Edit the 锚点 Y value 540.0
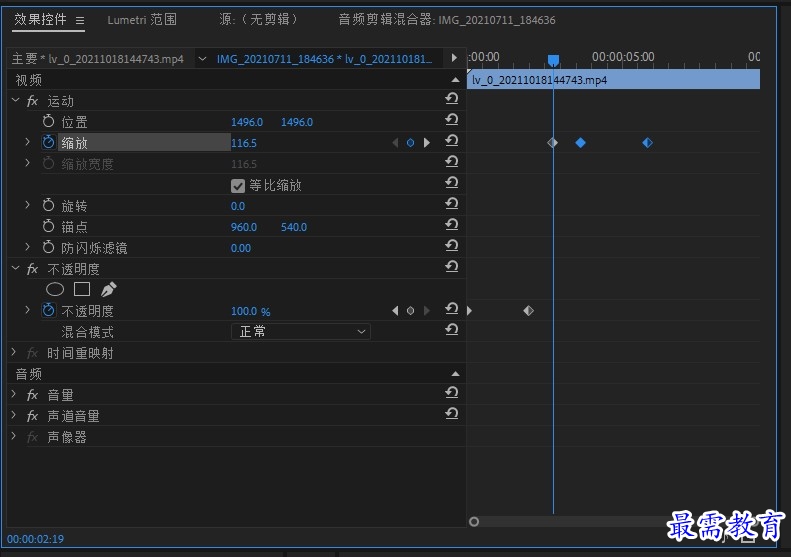 pos(294,228)
